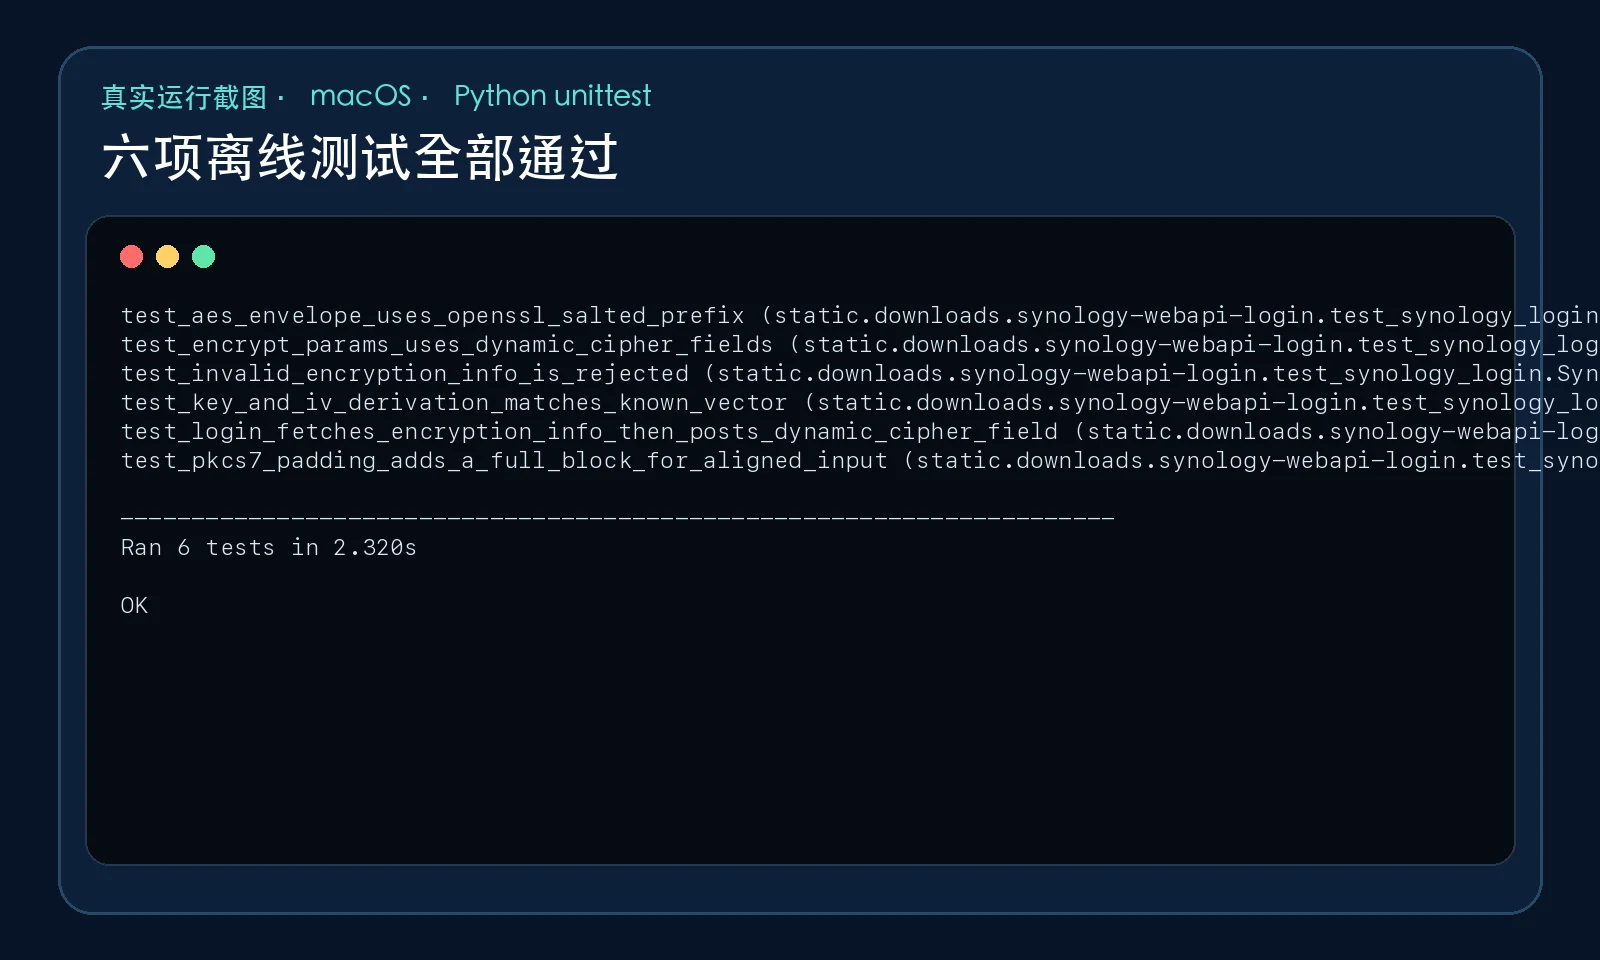
Task: Click the OK result text
Action: click(x=134, y=606)
